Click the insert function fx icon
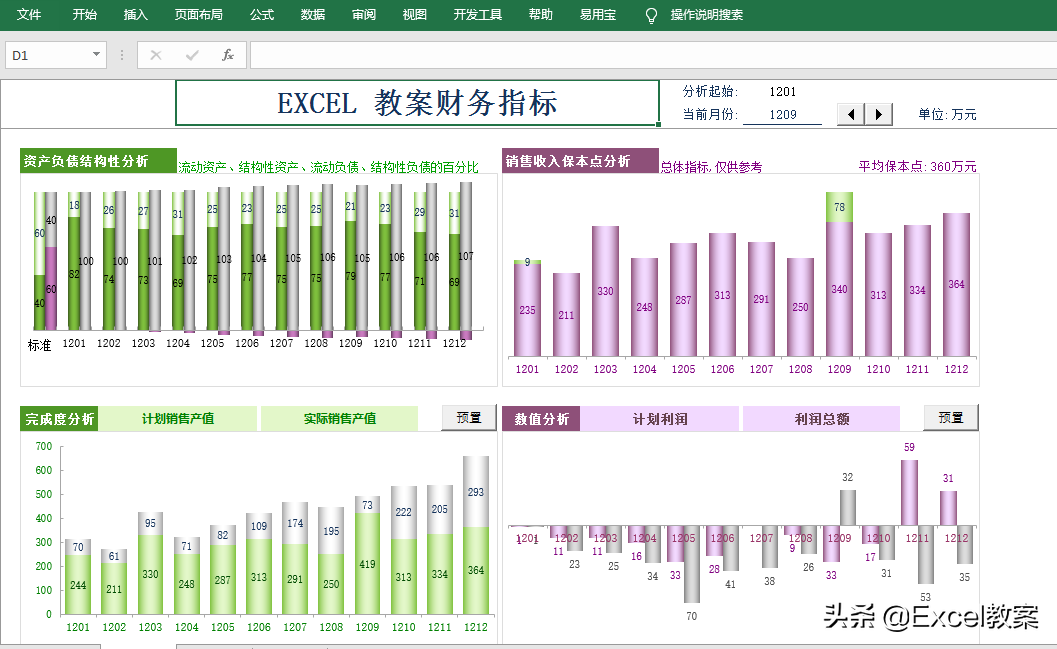1057x649 pixels. pos(228,55)
